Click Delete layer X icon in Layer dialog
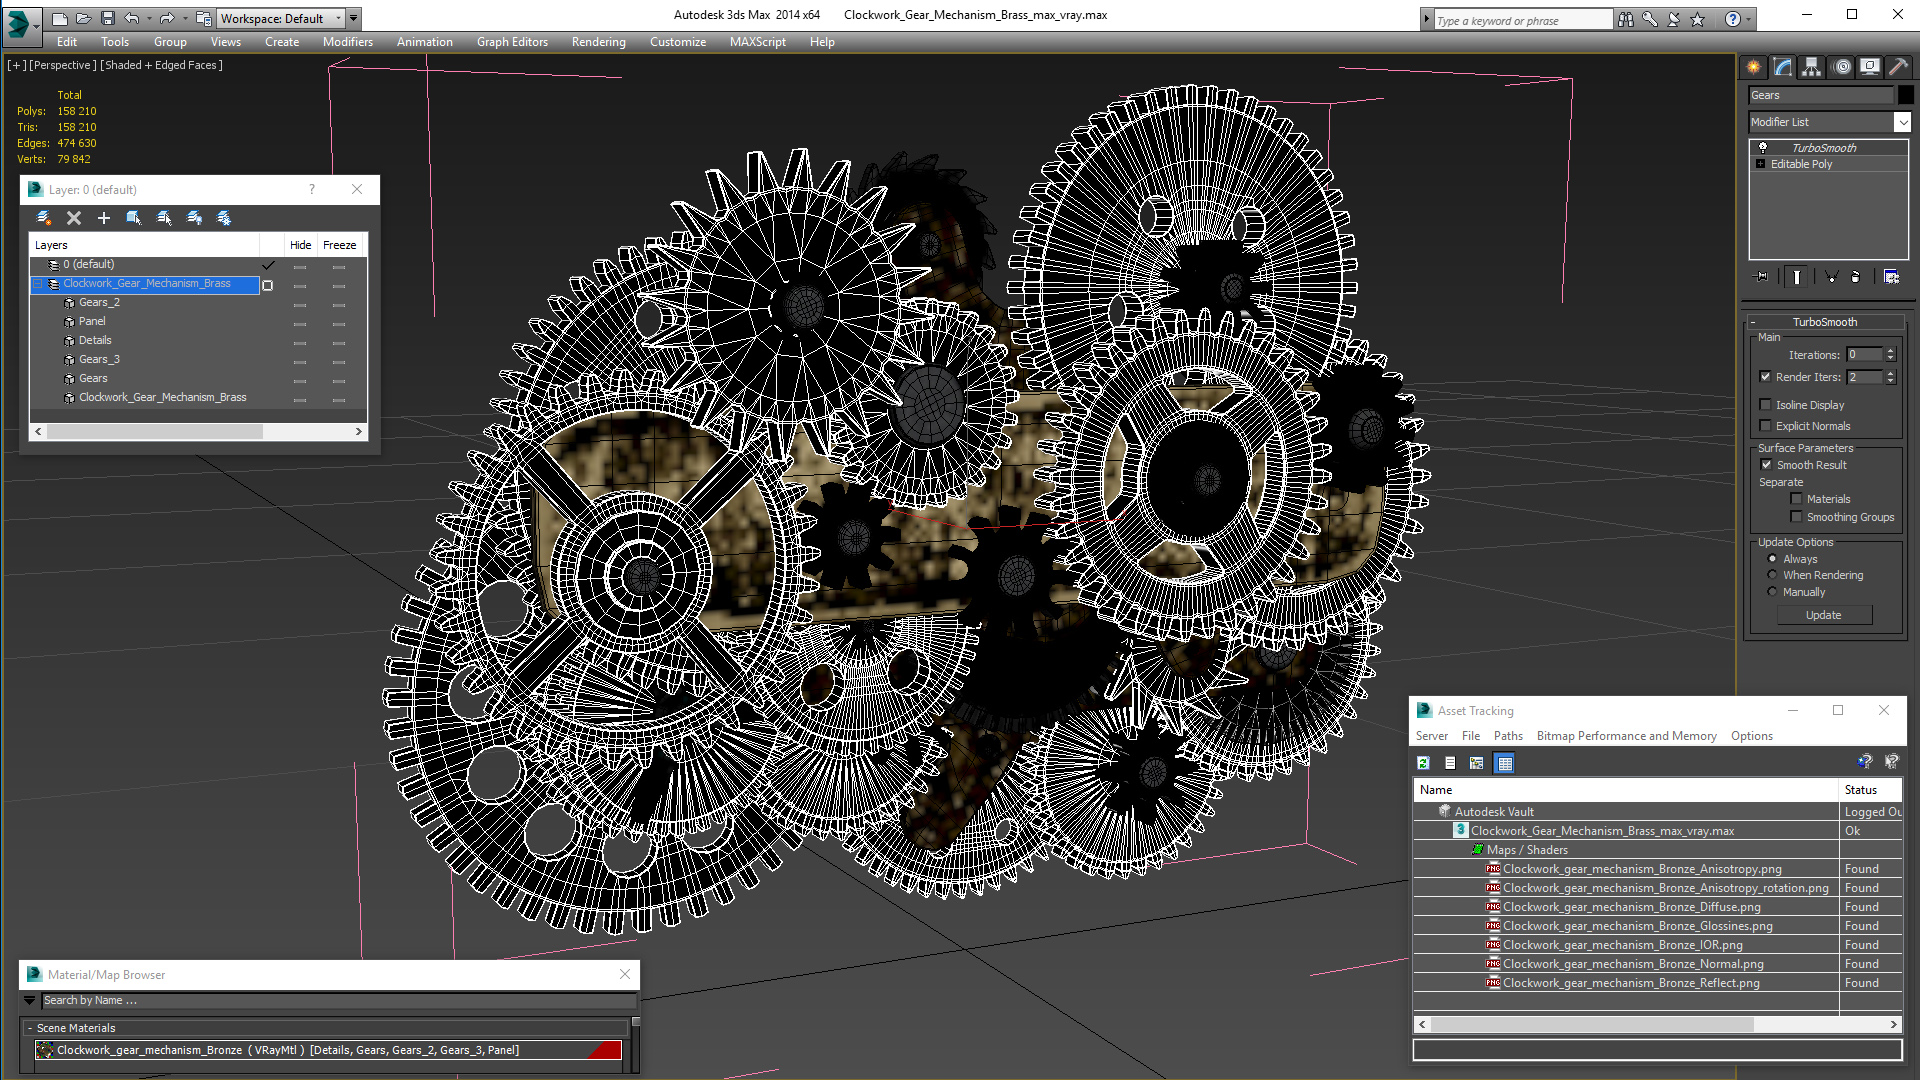The width and height of the screenshot is (1920, 1080). (73, 218)
